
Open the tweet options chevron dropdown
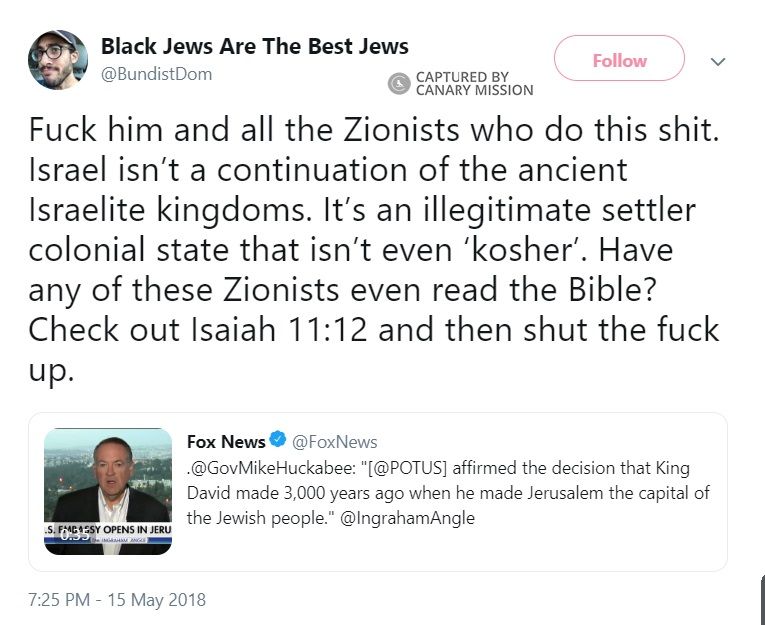point(717,61)
